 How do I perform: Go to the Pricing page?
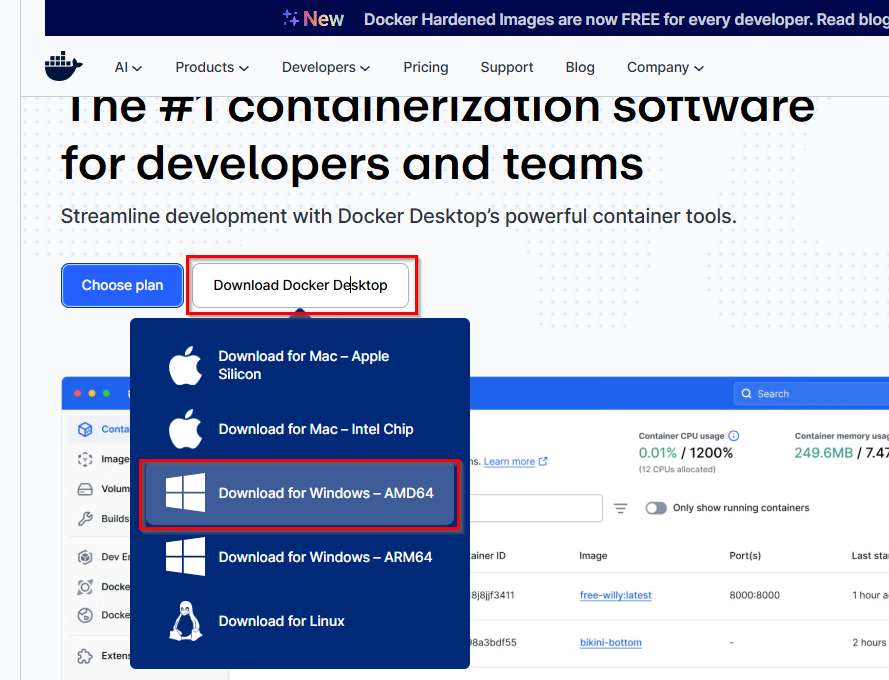[426, 67]
